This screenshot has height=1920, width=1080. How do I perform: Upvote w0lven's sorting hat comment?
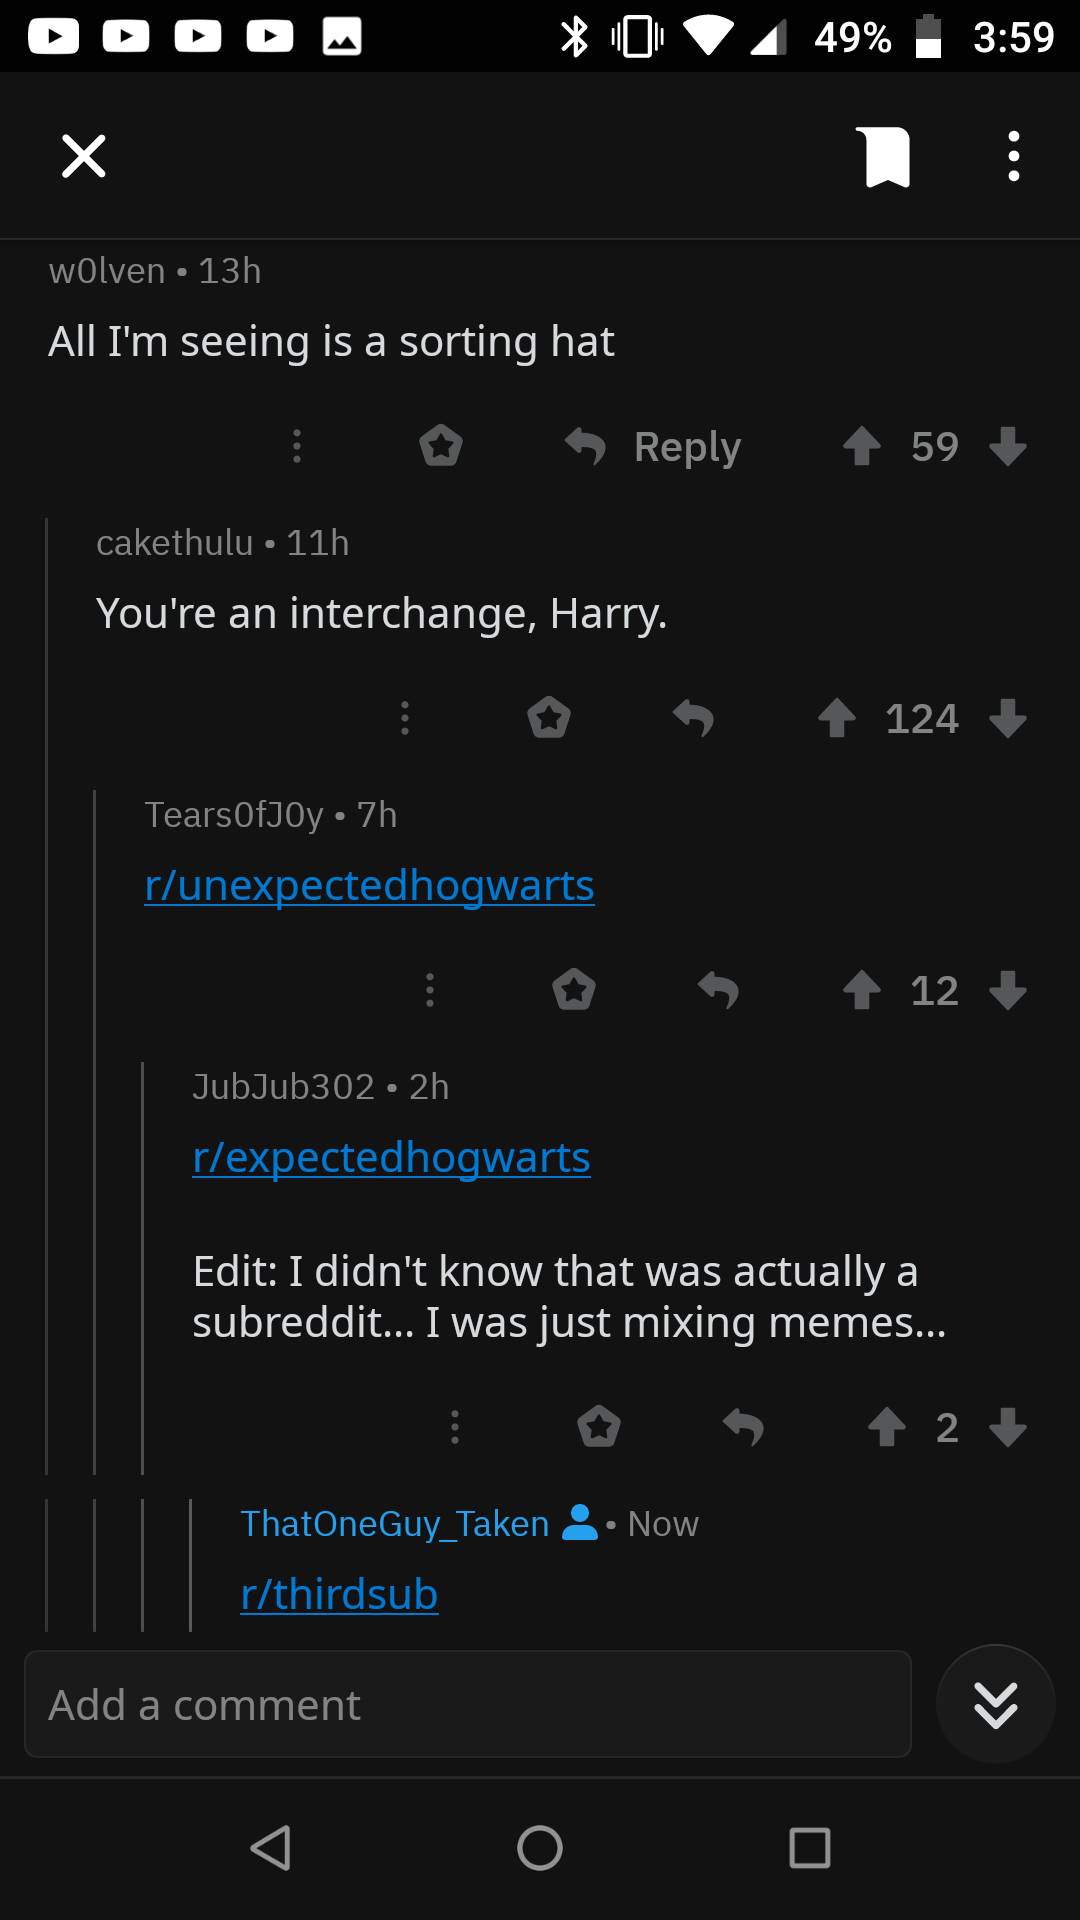pyautogui.click(x=862, y=447)
